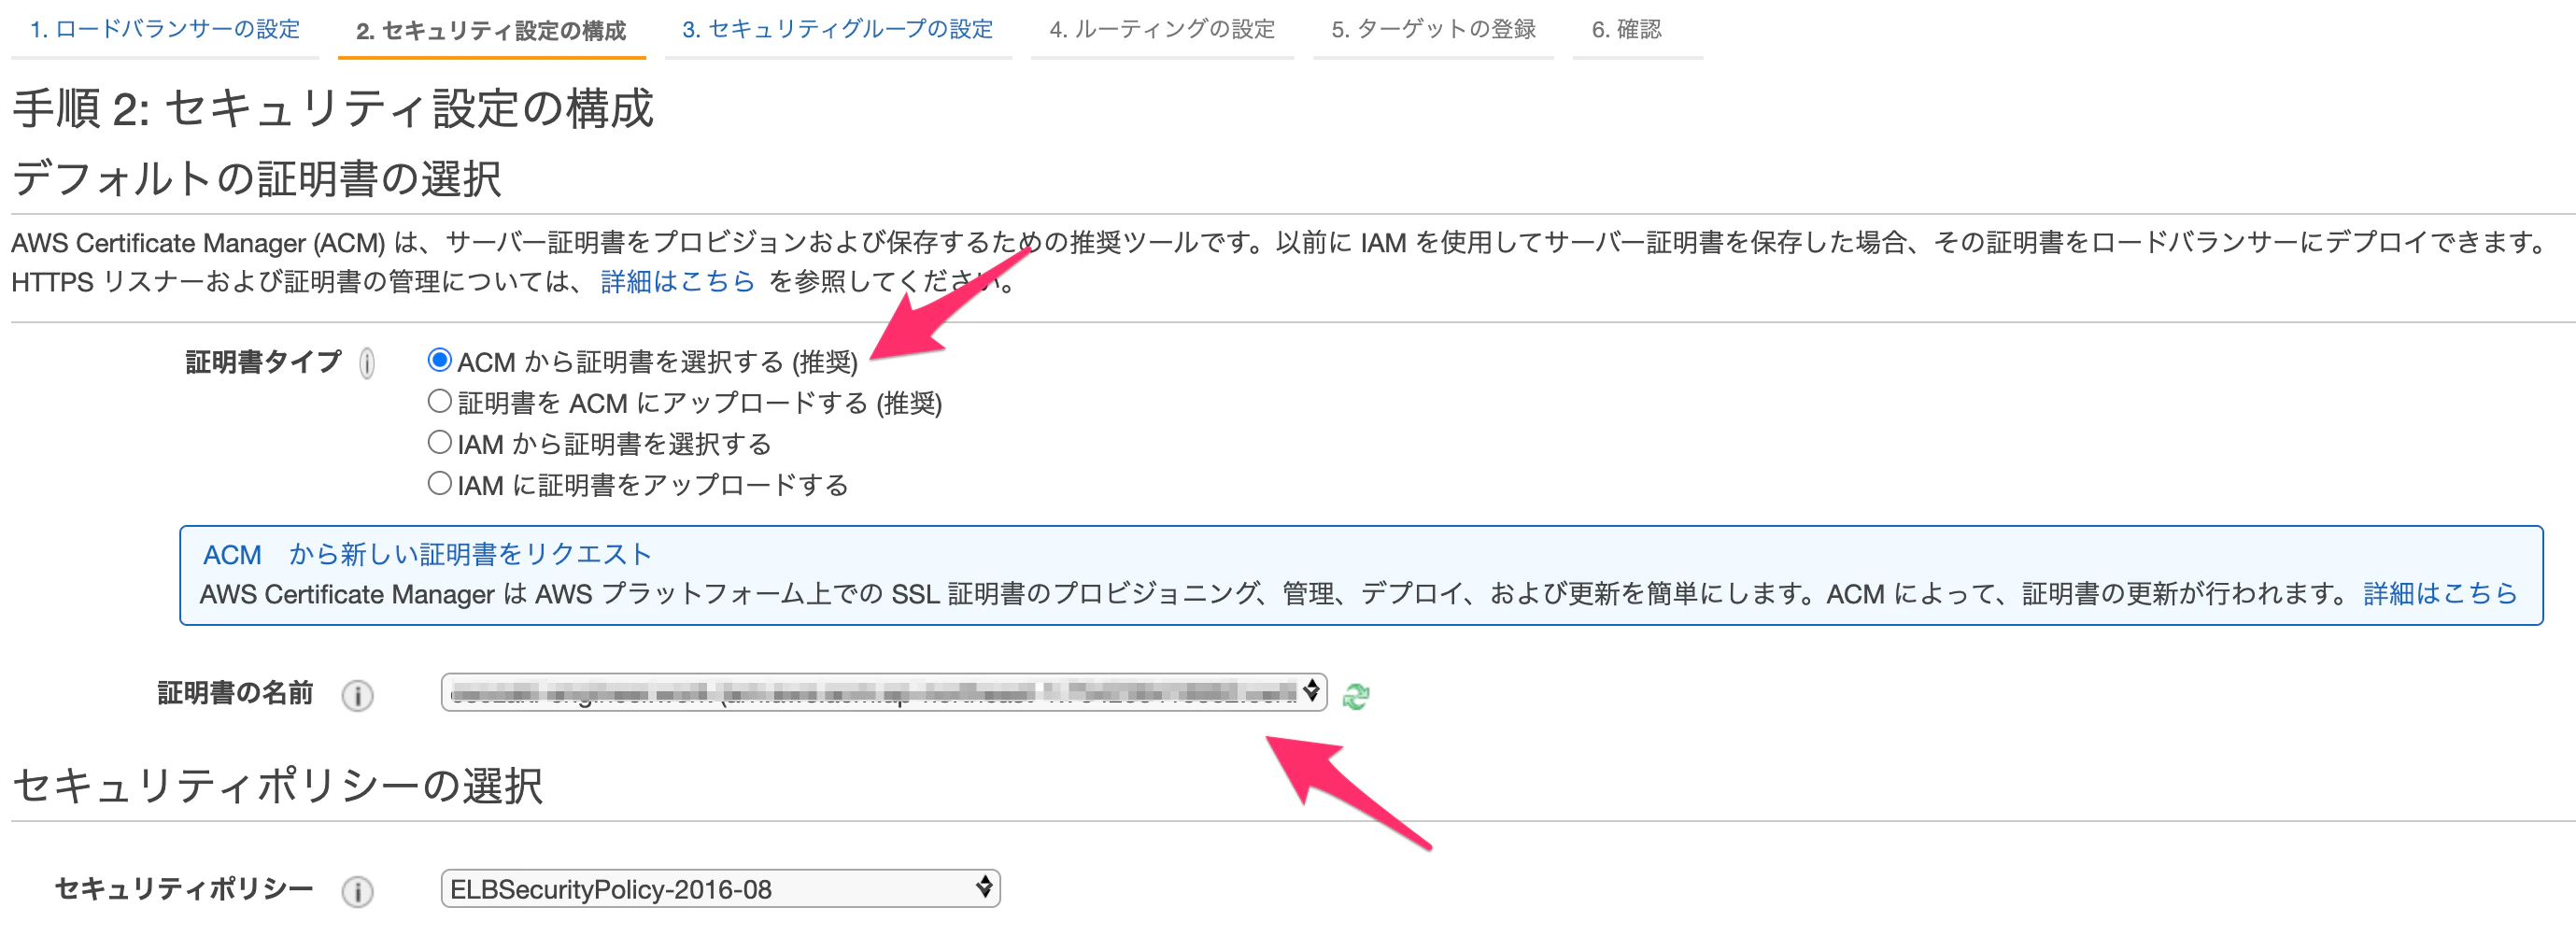This screenshot has width=2576, height=936.
Task: Switch to the 1. ロードバランサーの設定 tab
Action: pos(163,30)
